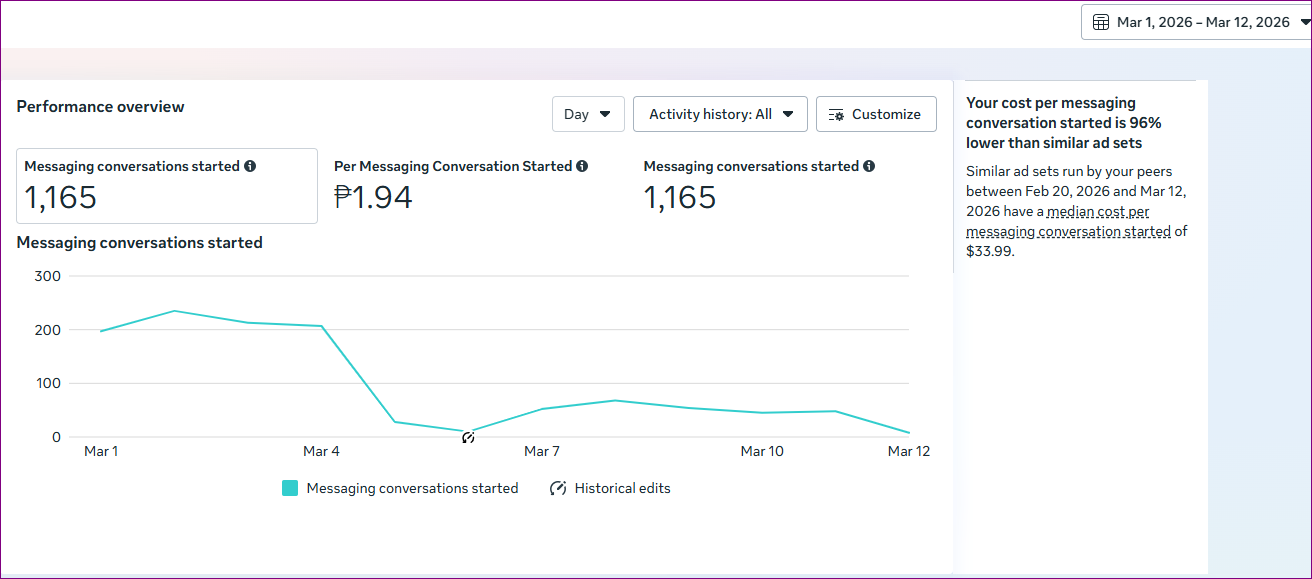
Task: Click the Customize button label
Action: coord(886,114)
